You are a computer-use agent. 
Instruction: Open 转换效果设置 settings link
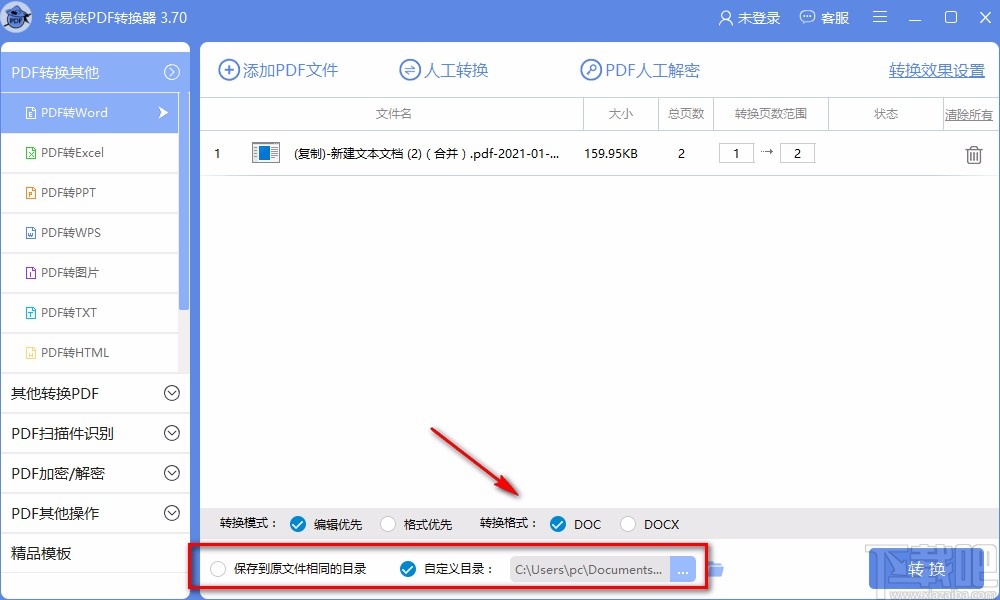coord(935,71)
